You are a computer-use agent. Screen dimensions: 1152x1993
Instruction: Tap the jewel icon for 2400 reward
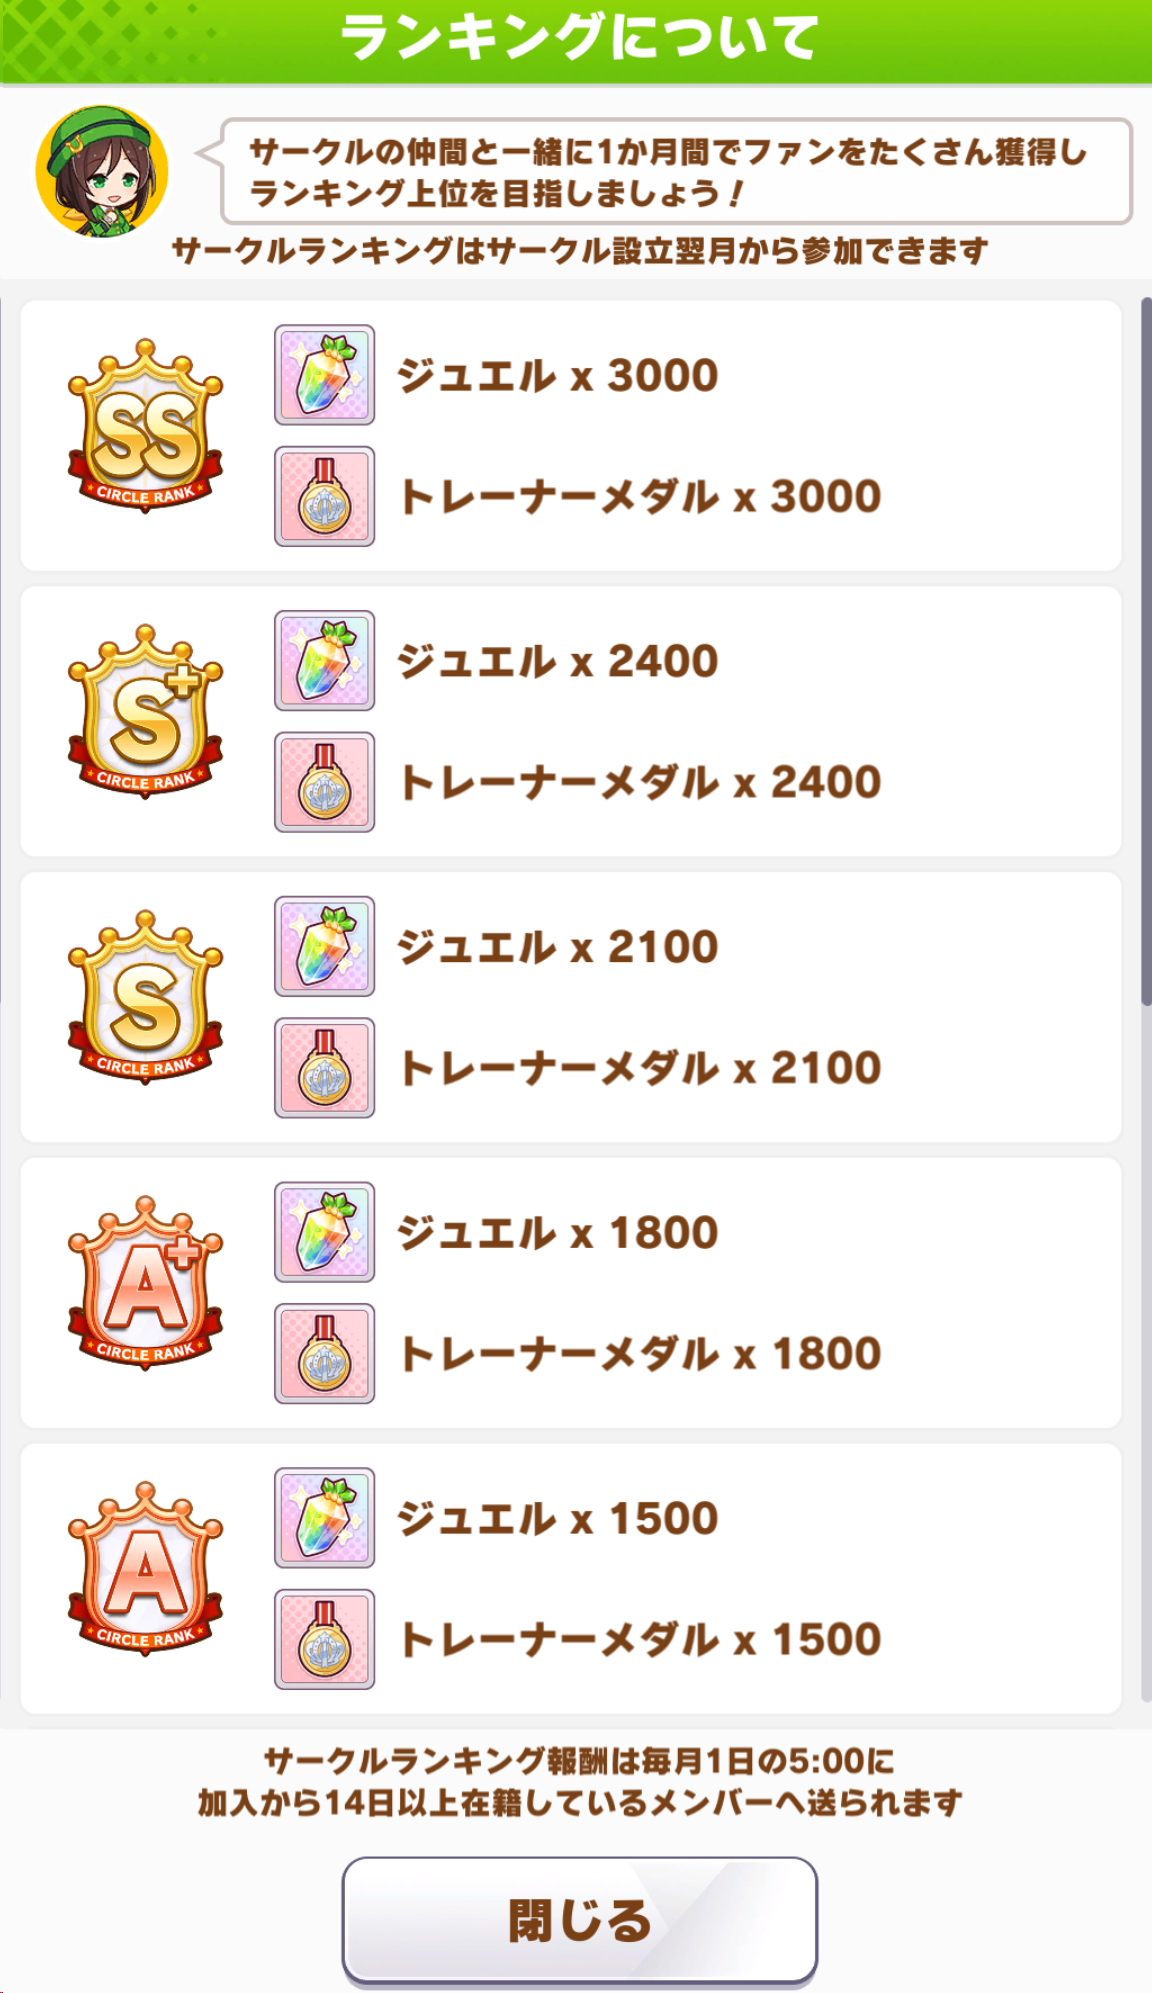click(x=325, y=661)
